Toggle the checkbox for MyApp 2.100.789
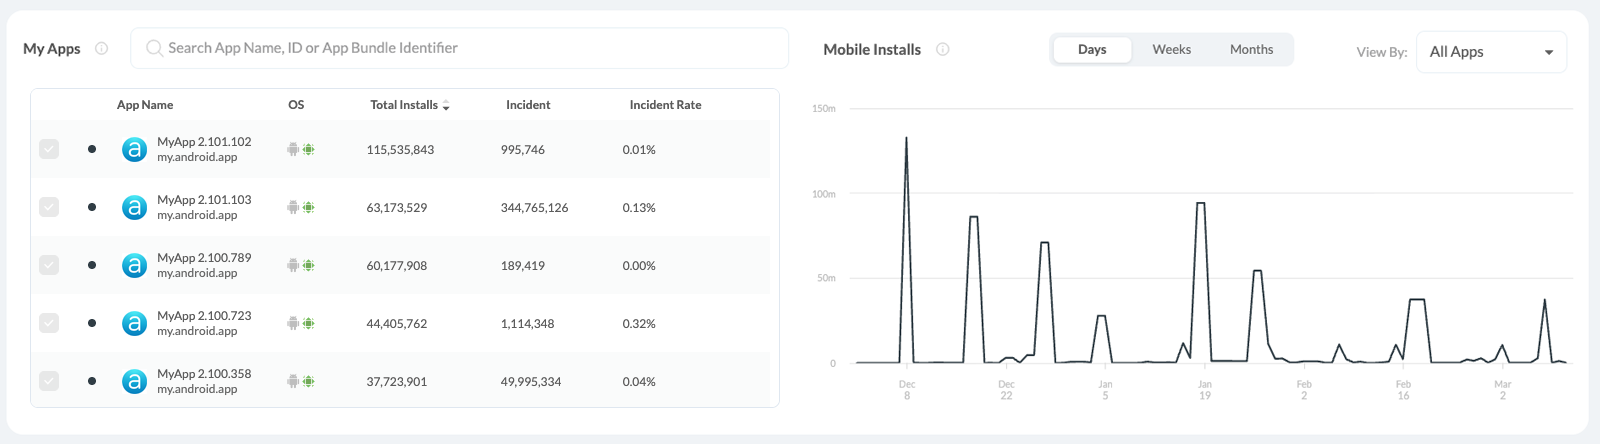The image size is (1600, 444). coord(49,265)
